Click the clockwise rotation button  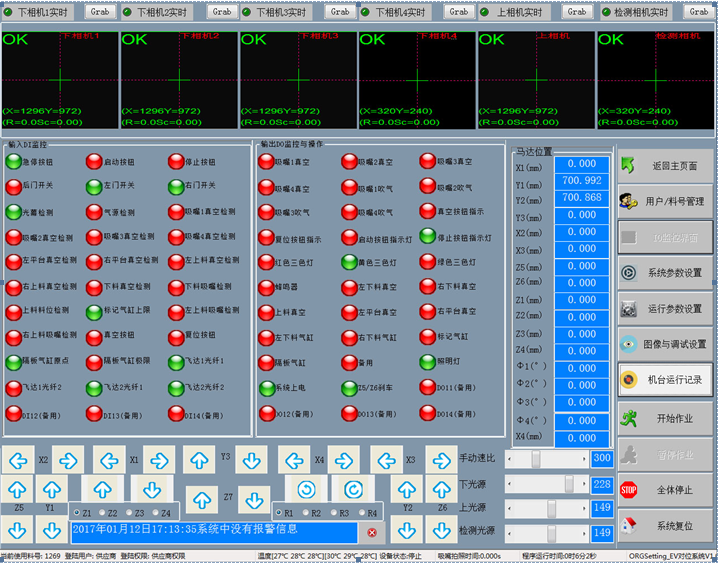[354, 489]
